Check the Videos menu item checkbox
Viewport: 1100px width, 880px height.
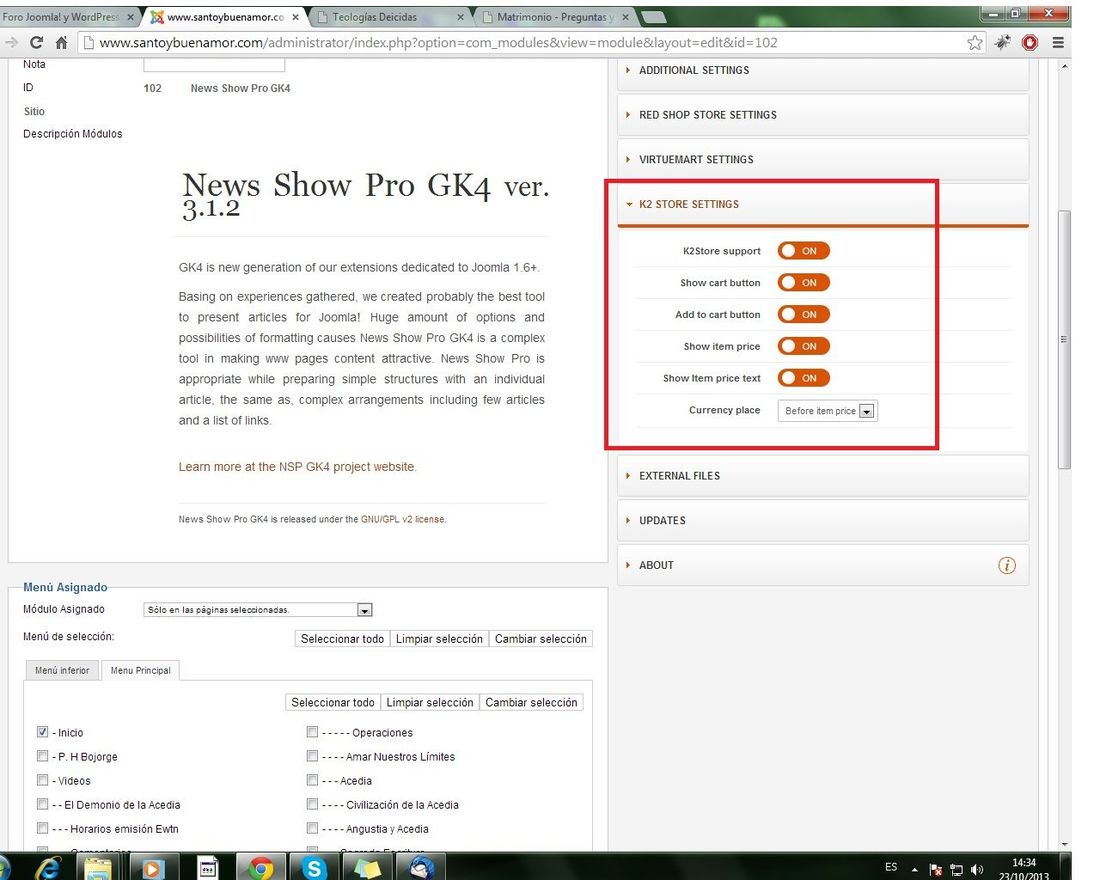(43, 780)
